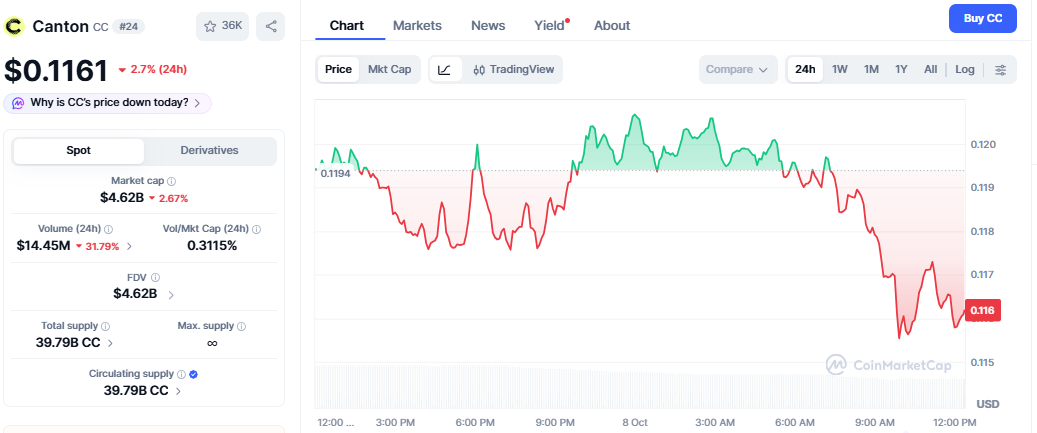Switch to Spot data

79,151
